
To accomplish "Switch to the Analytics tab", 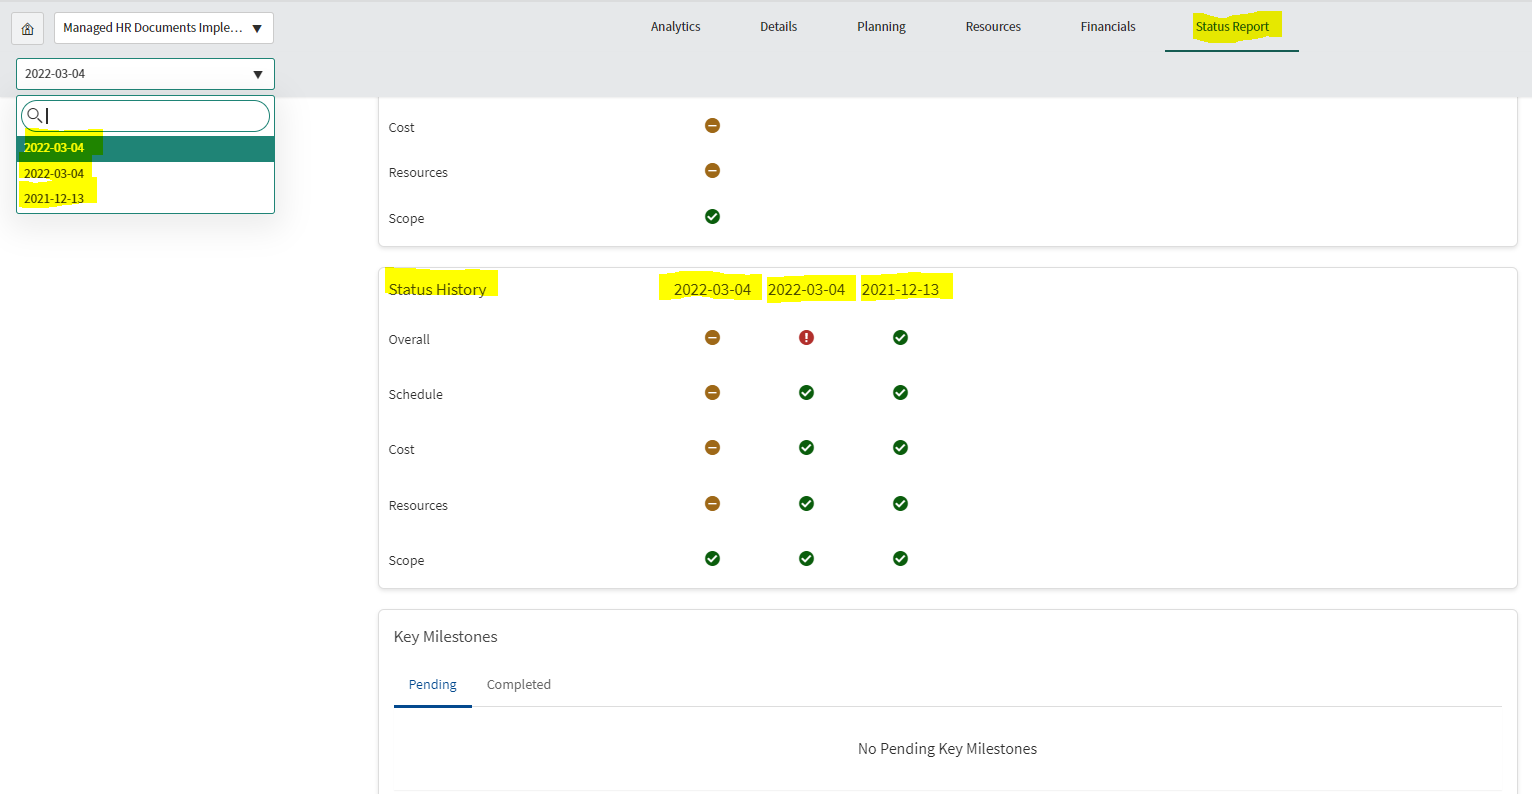I will point(675,27).
